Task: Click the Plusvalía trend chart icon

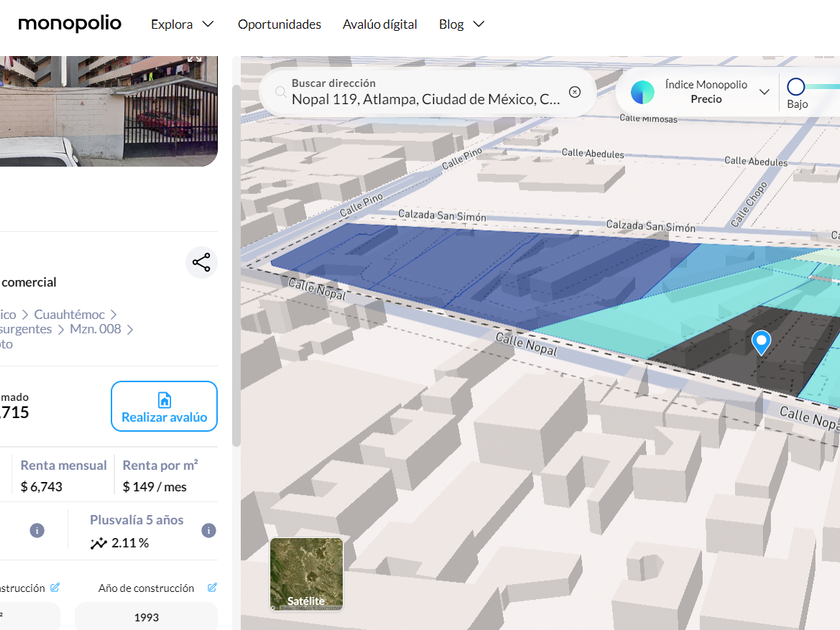Action: pyautogui.click(x=99, y=543)
